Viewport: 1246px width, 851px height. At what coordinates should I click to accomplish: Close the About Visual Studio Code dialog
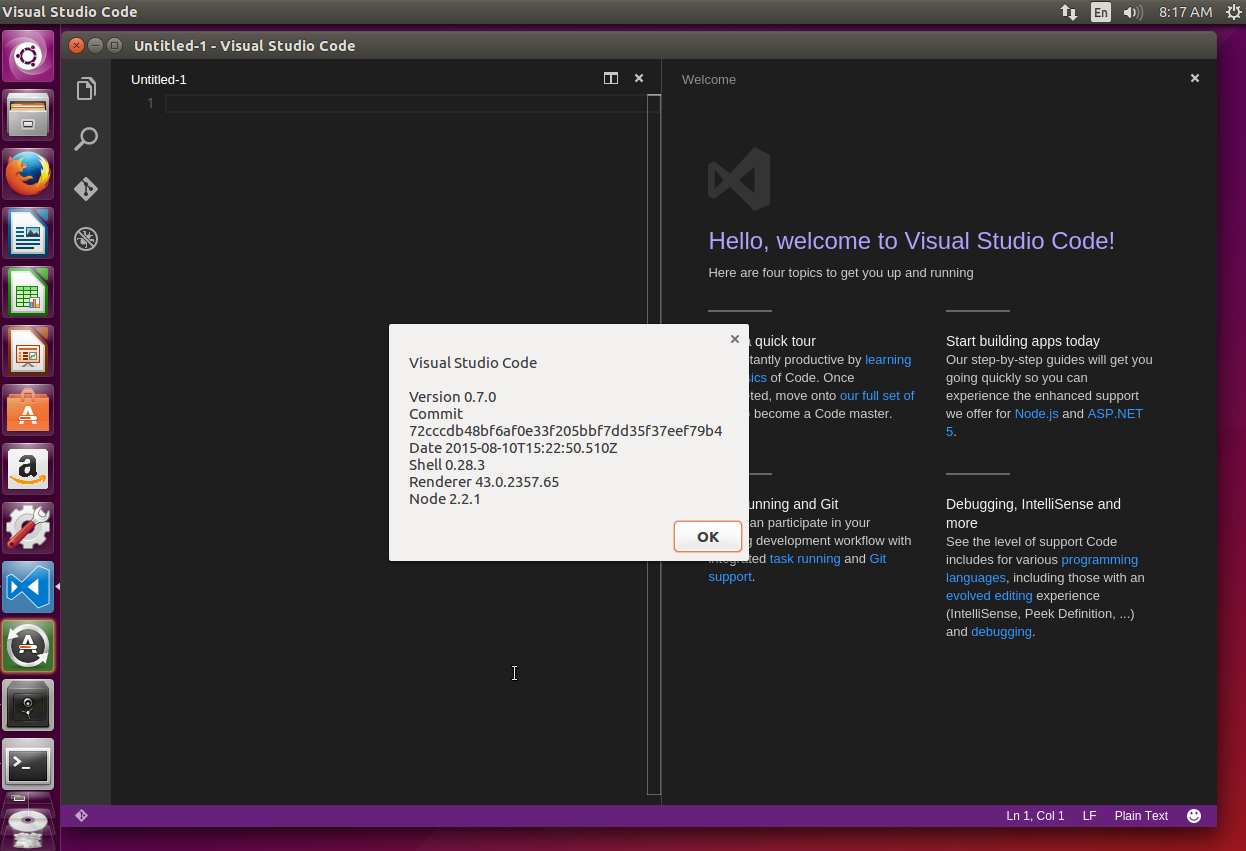(x=735, y=339)
